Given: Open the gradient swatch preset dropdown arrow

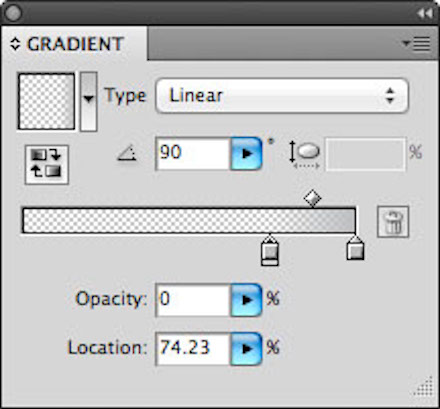Looking at the screenshot, I should pyautogui.click(x=89, y=102).
